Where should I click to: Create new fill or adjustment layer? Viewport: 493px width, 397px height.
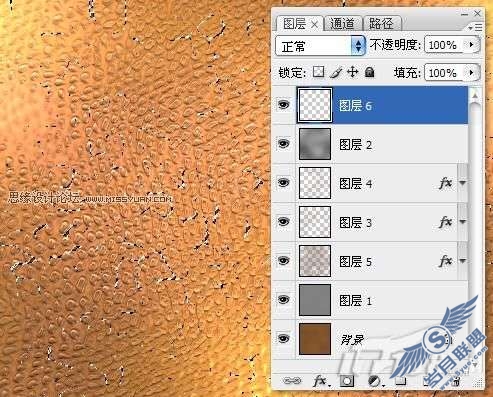pyautogui.click(x=375, y=381)
